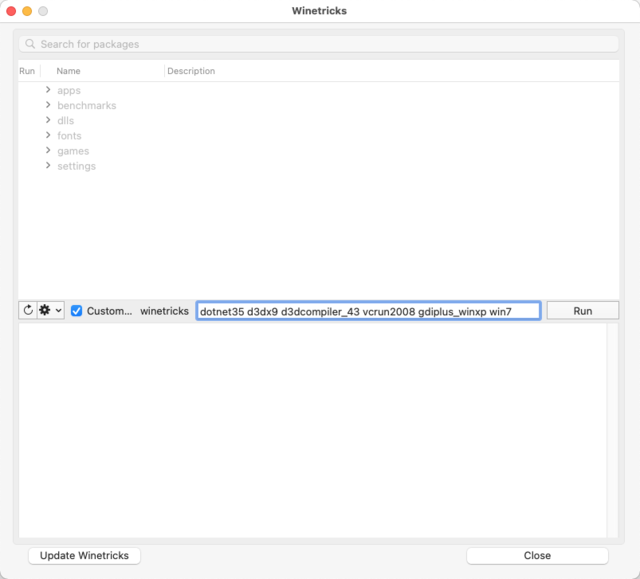
Task: Expand the benchmarks category chevron
Action: (48, 105)
